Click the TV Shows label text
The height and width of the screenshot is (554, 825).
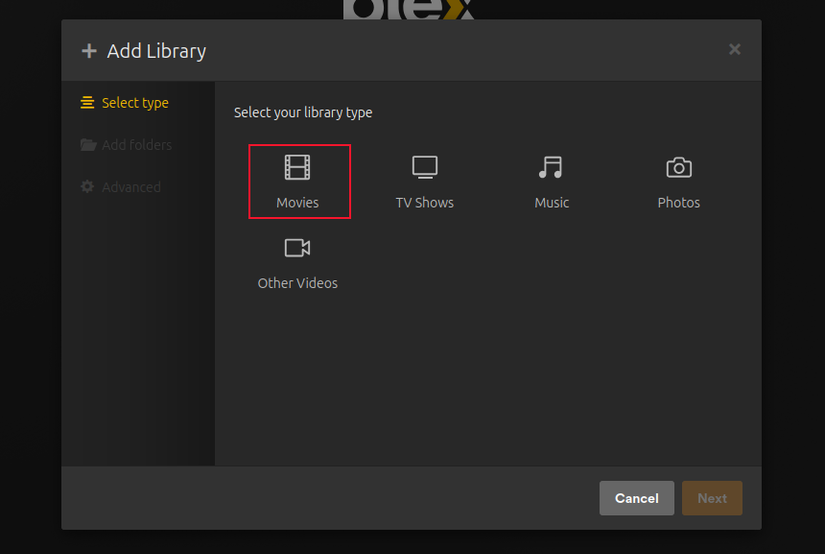pos(425,203)
